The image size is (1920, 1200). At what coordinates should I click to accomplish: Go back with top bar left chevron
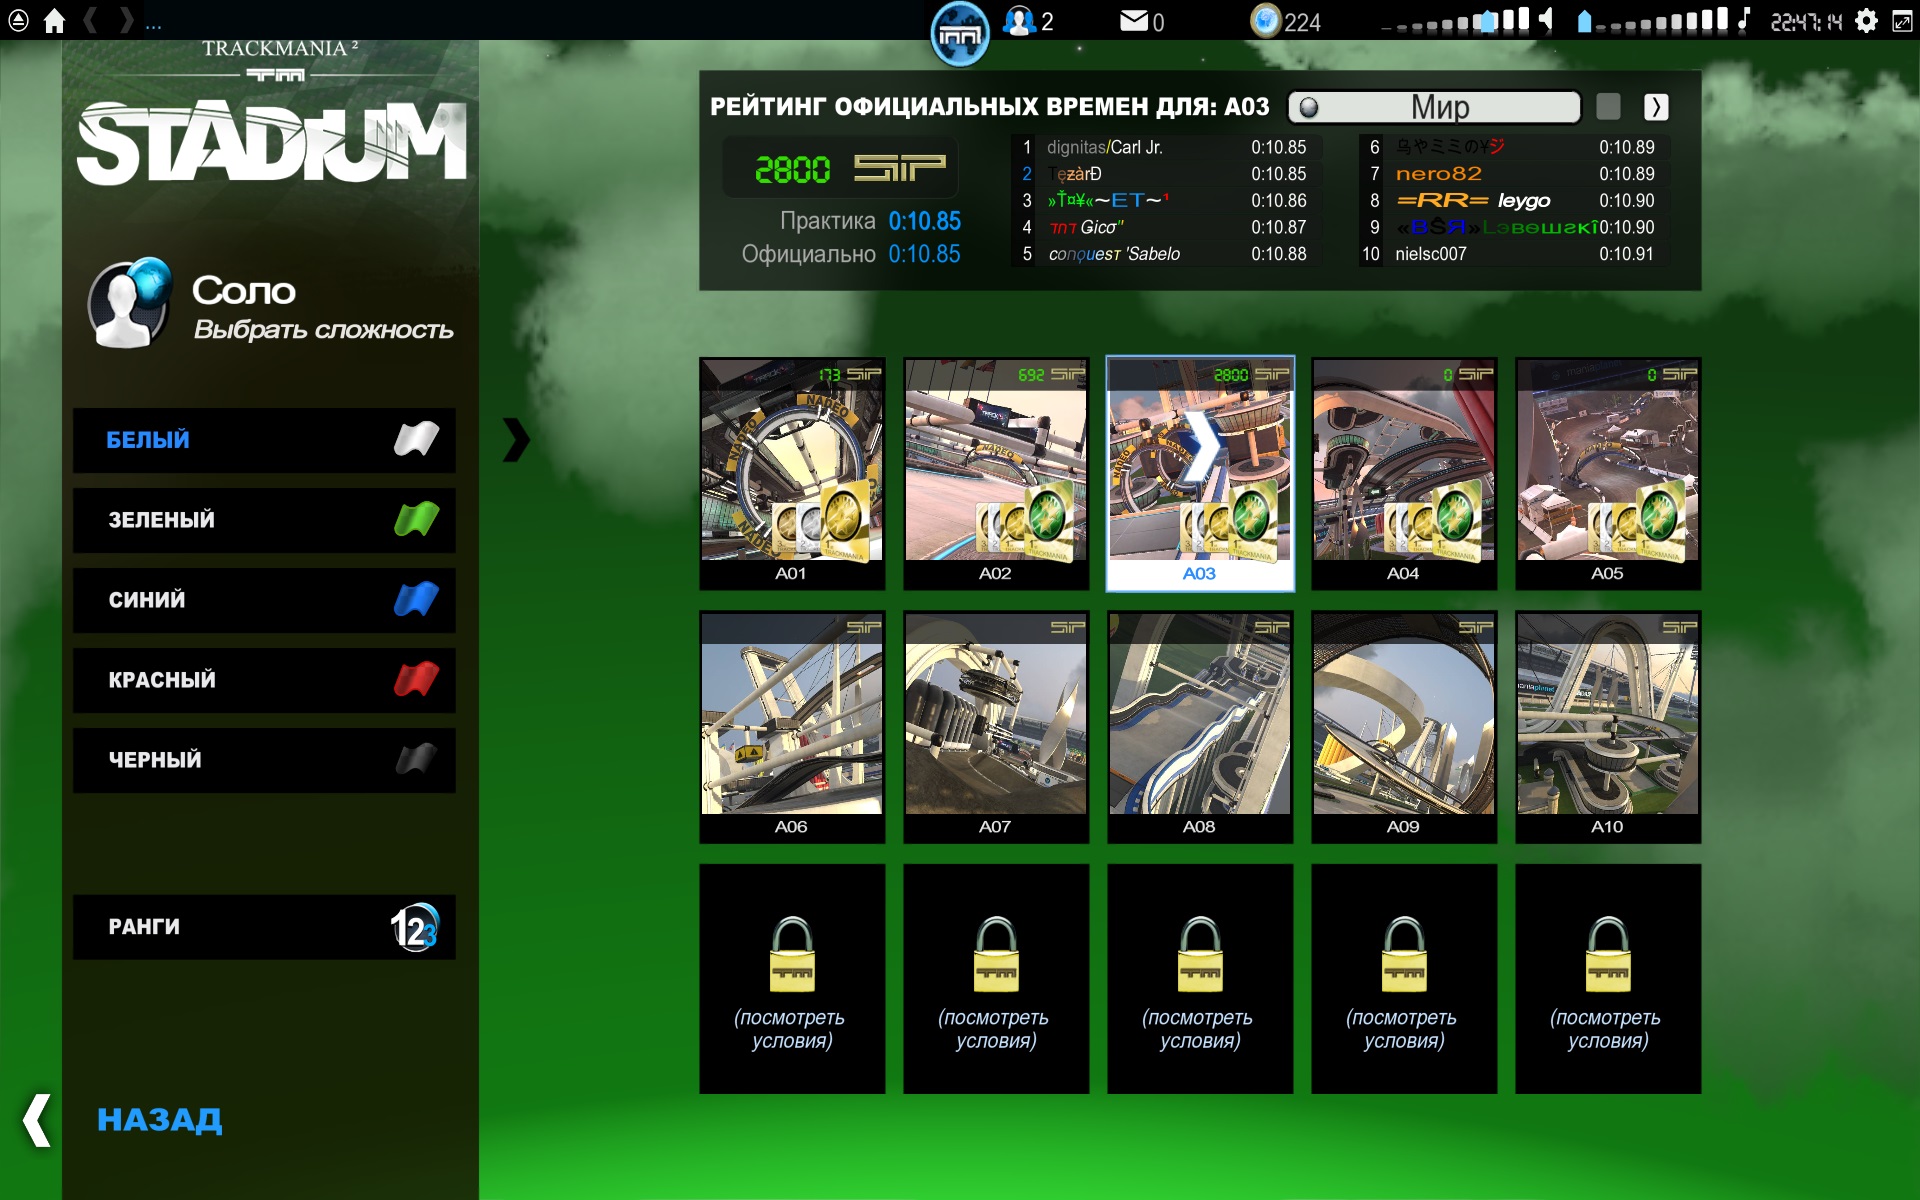point(90,21)
